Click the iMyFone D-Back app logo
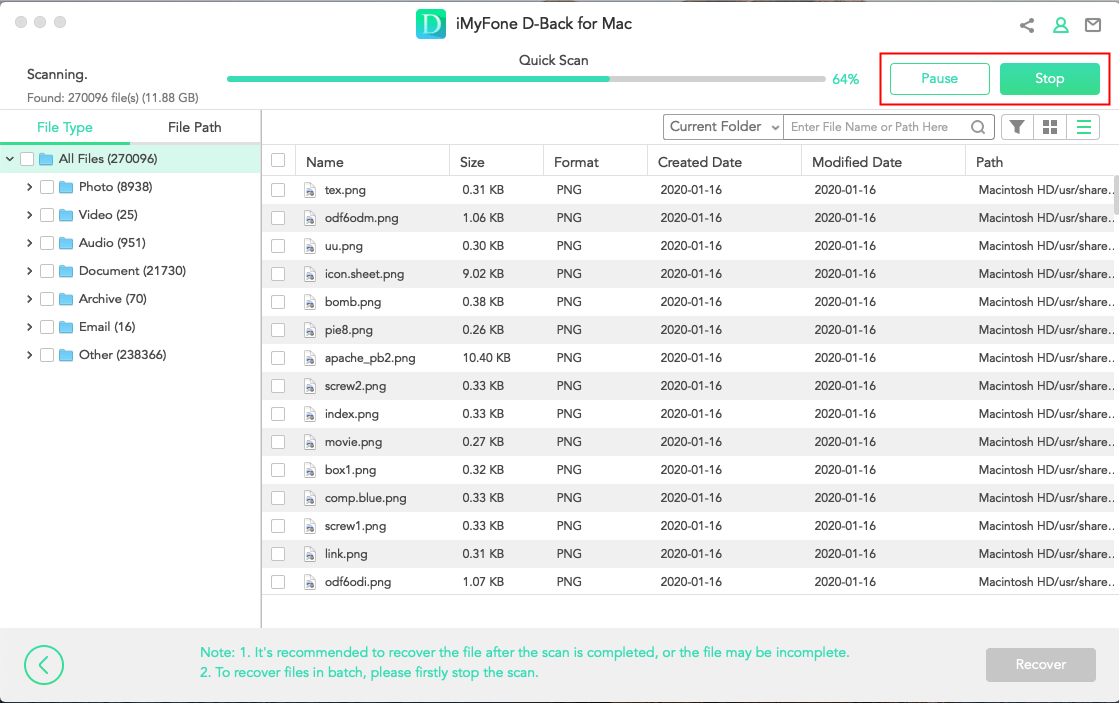This screenshot has width=1119, height=703. (431, 24)
